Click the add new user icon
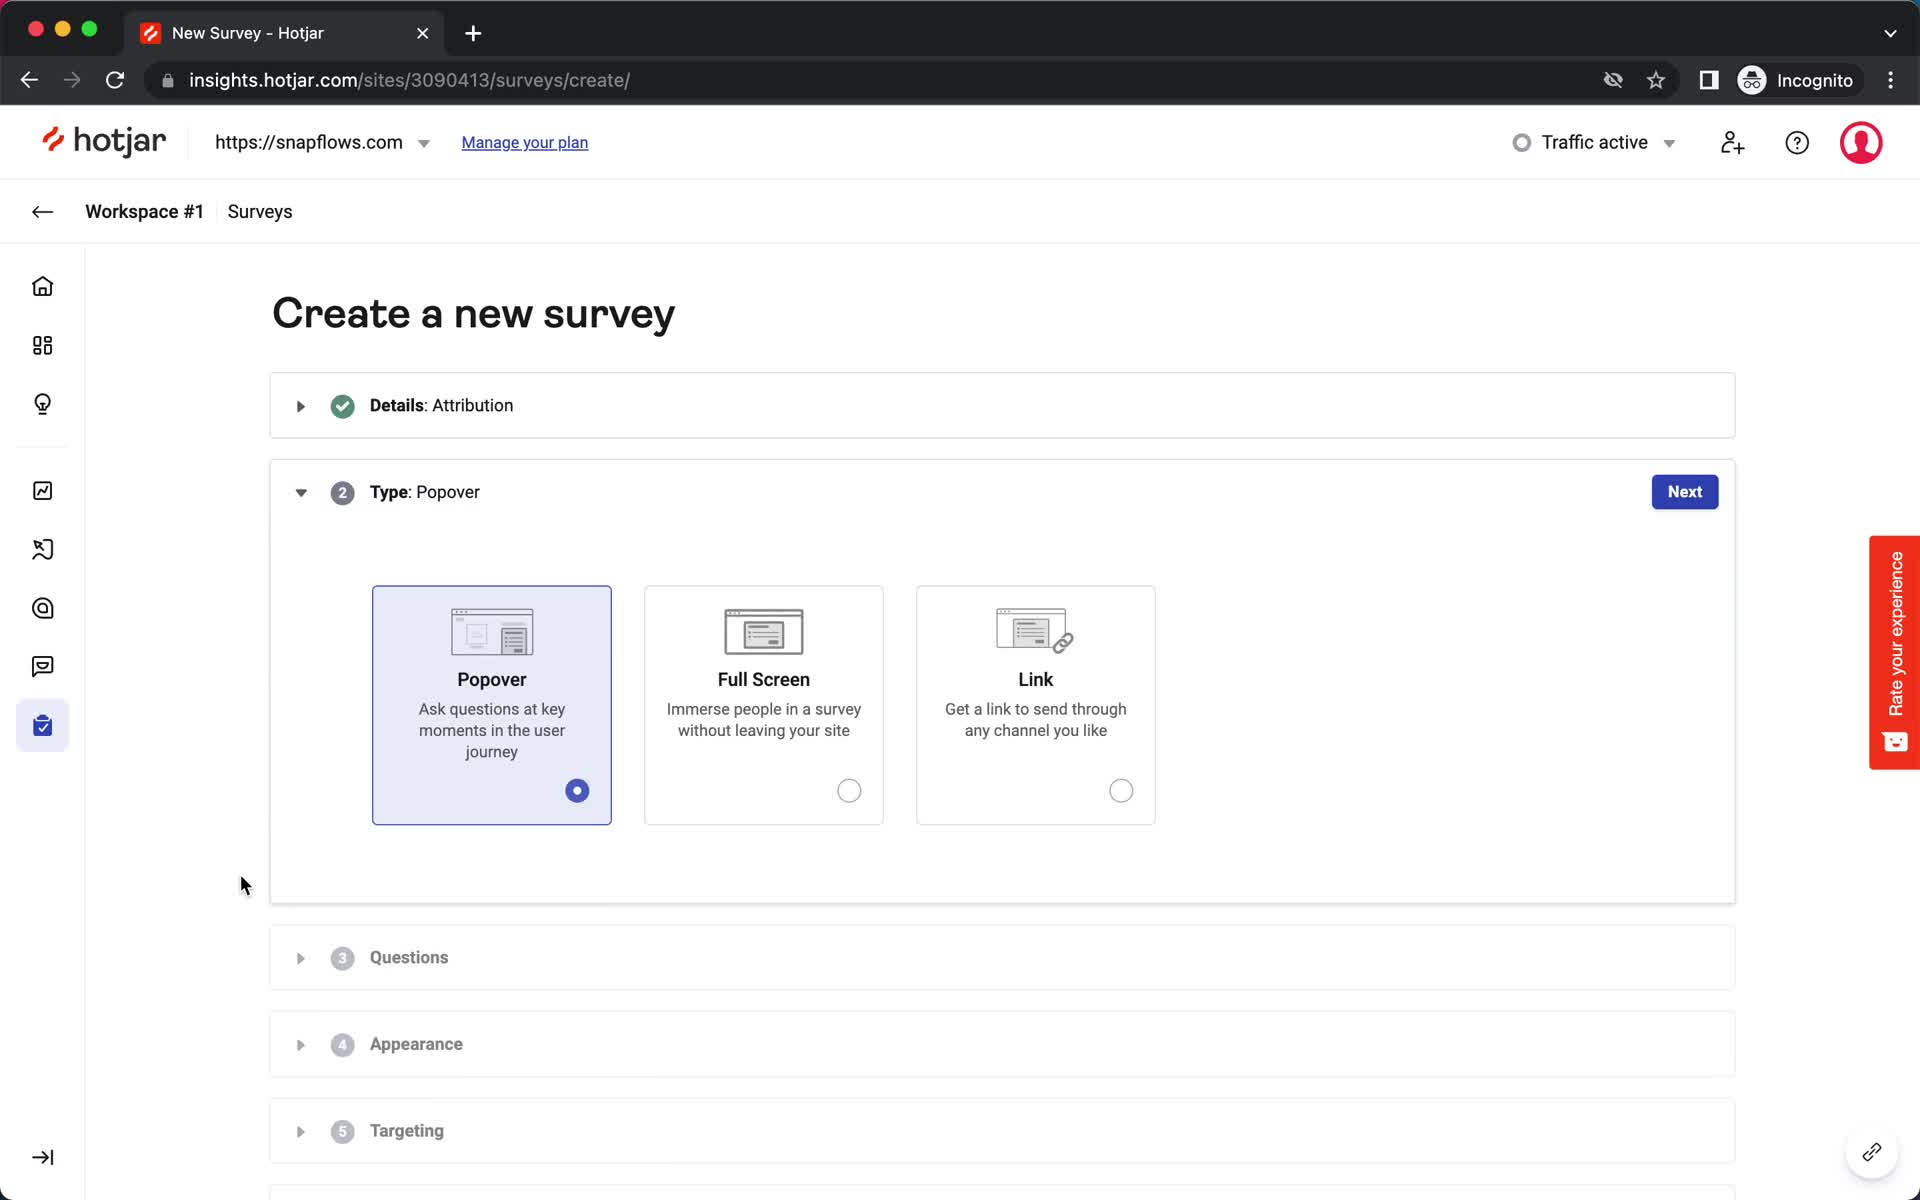This screenshot has height=1200, width=1920. [1732, 142]
